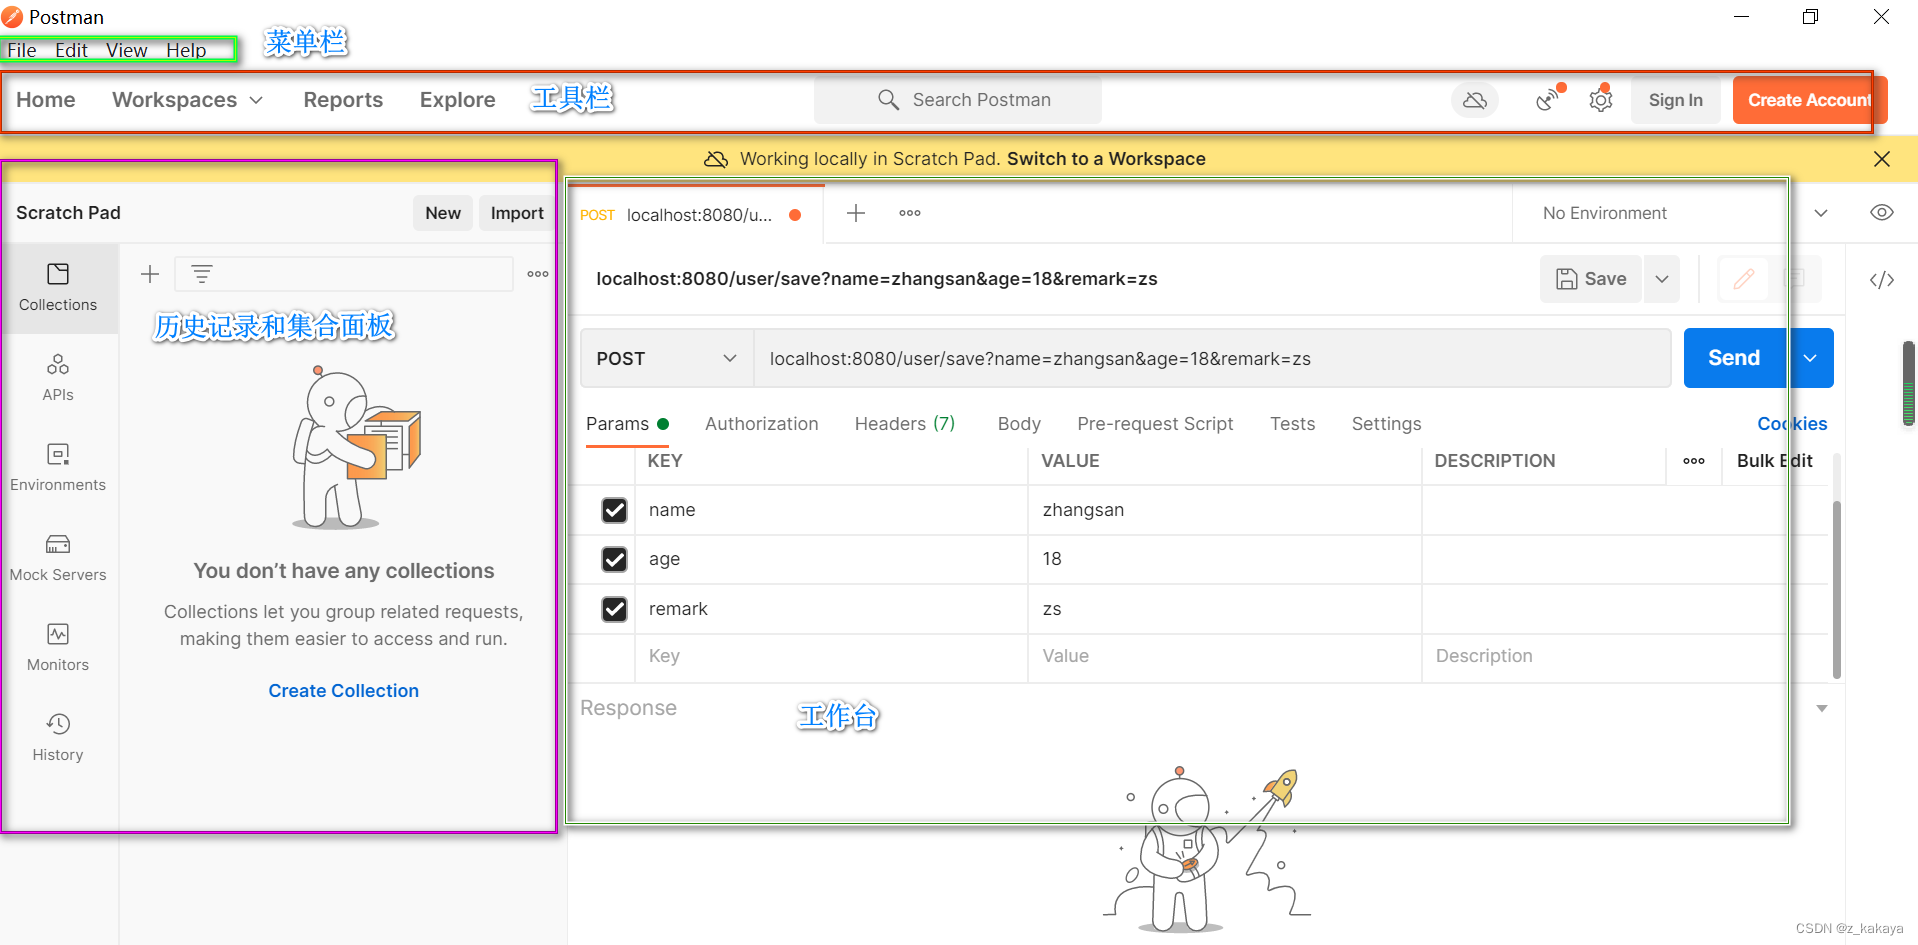Click the request URL input field
The height and width of the screenshot is (945, 1918).
[x=1212, y=358]
